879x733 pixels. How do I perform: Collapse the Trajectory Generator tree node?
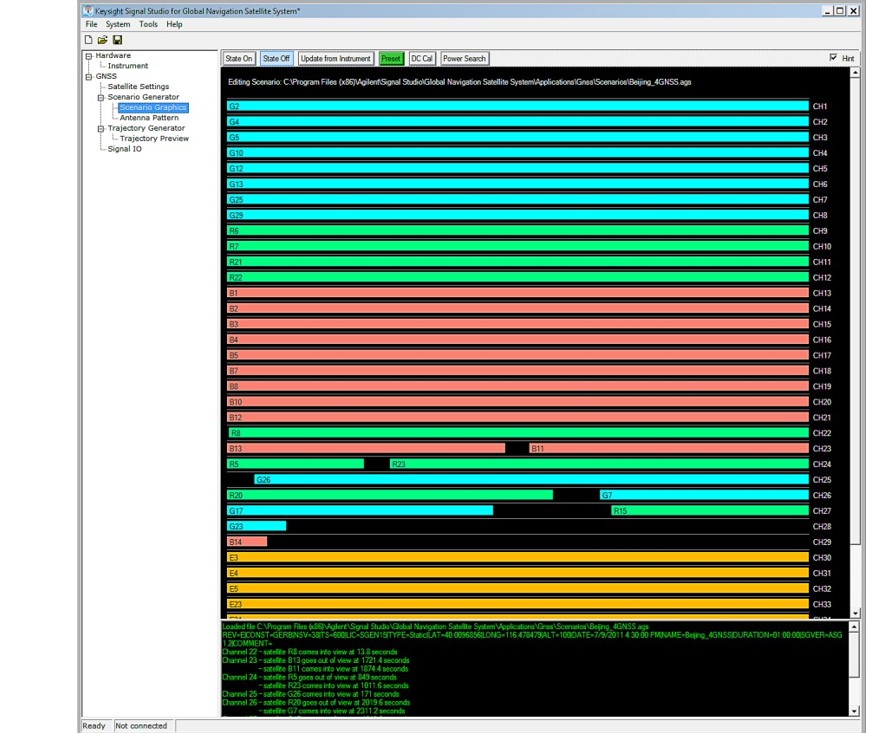tap(101, 128)
